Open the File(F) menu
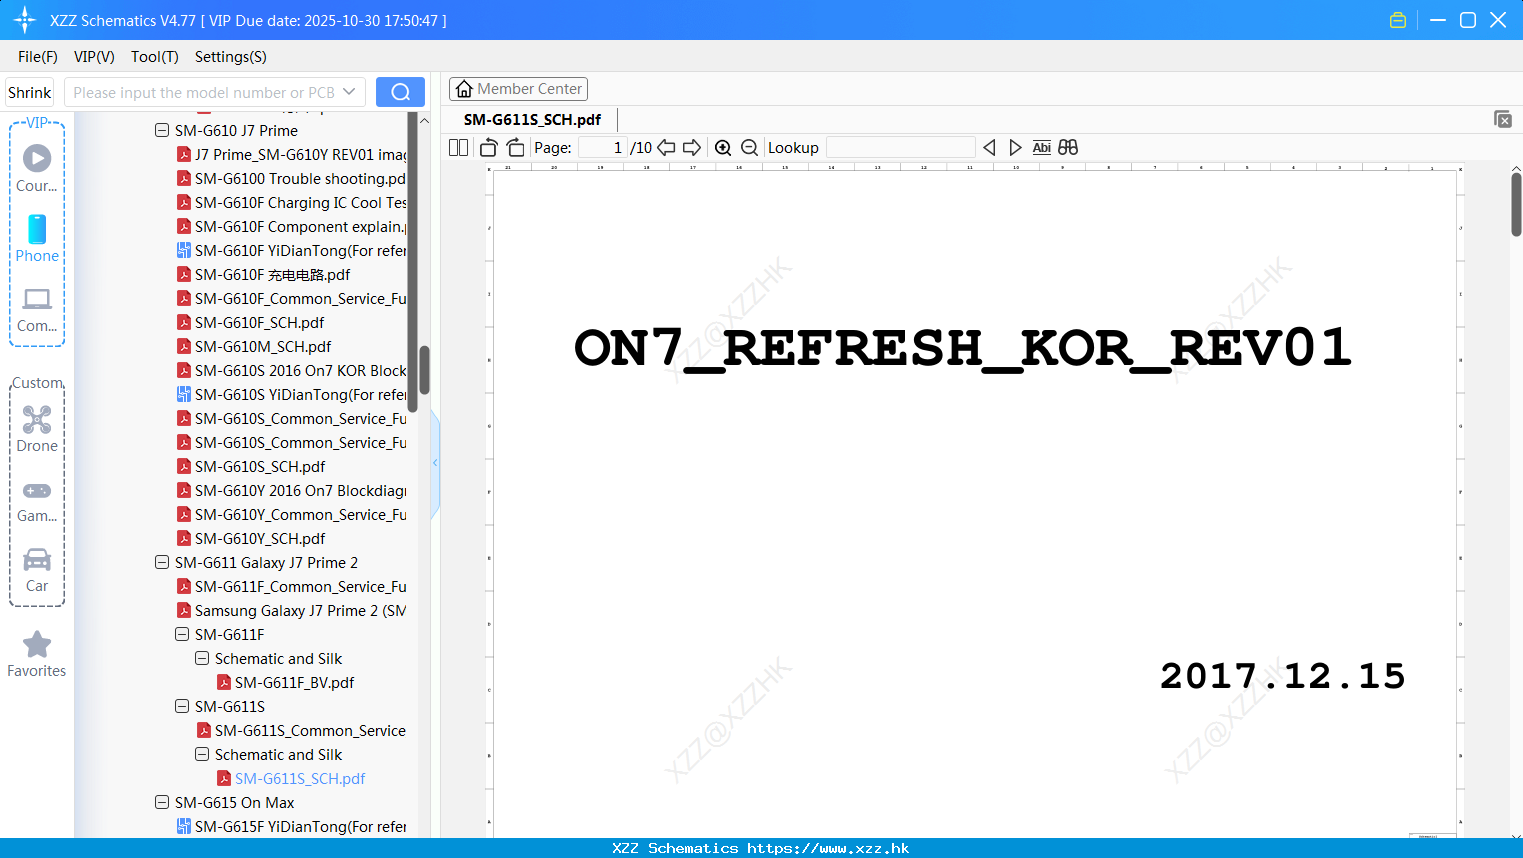 click(38, 57)
